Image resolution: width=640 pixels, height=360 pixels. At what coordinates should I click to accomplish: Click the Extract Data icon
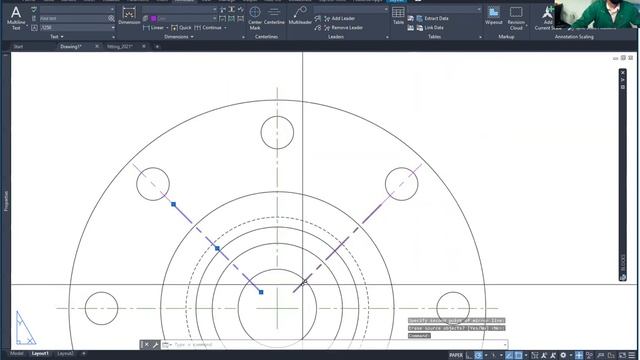(x=420, y=18)
